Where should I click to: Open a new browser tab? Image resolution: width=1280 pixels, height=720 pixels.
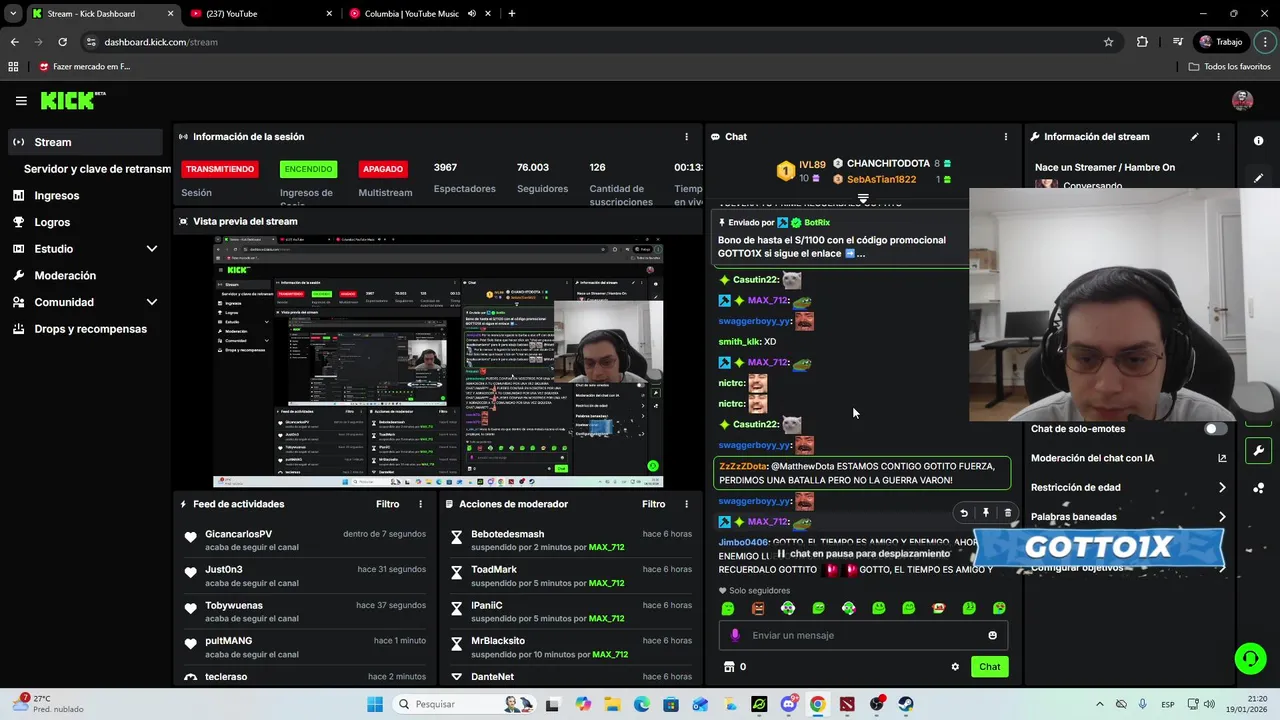(x=512, y=14)
